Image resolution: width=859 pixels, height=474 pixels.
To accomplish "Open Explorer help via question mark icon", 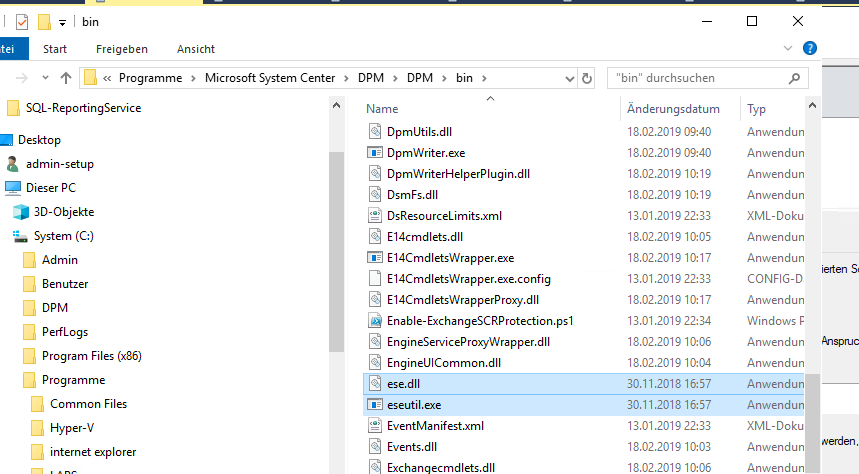I will tap(810, 48).
